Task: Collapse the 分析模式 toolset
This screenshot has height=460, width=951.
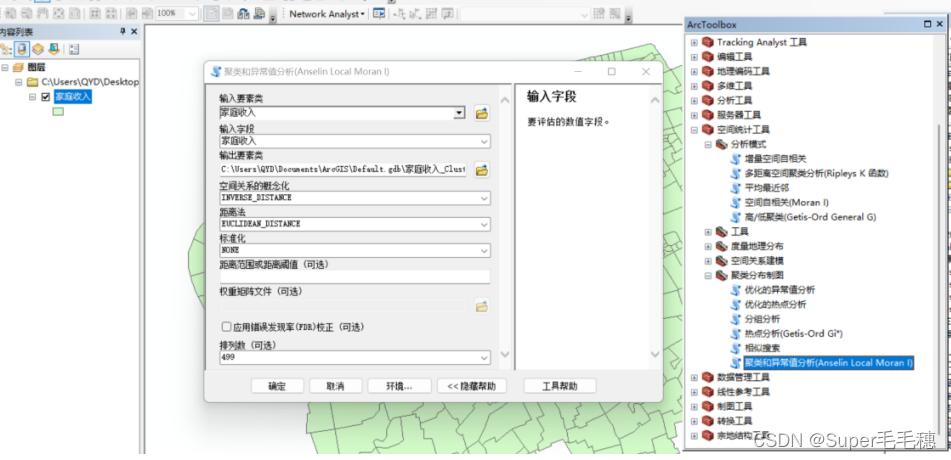Action: tap(708, 144)
